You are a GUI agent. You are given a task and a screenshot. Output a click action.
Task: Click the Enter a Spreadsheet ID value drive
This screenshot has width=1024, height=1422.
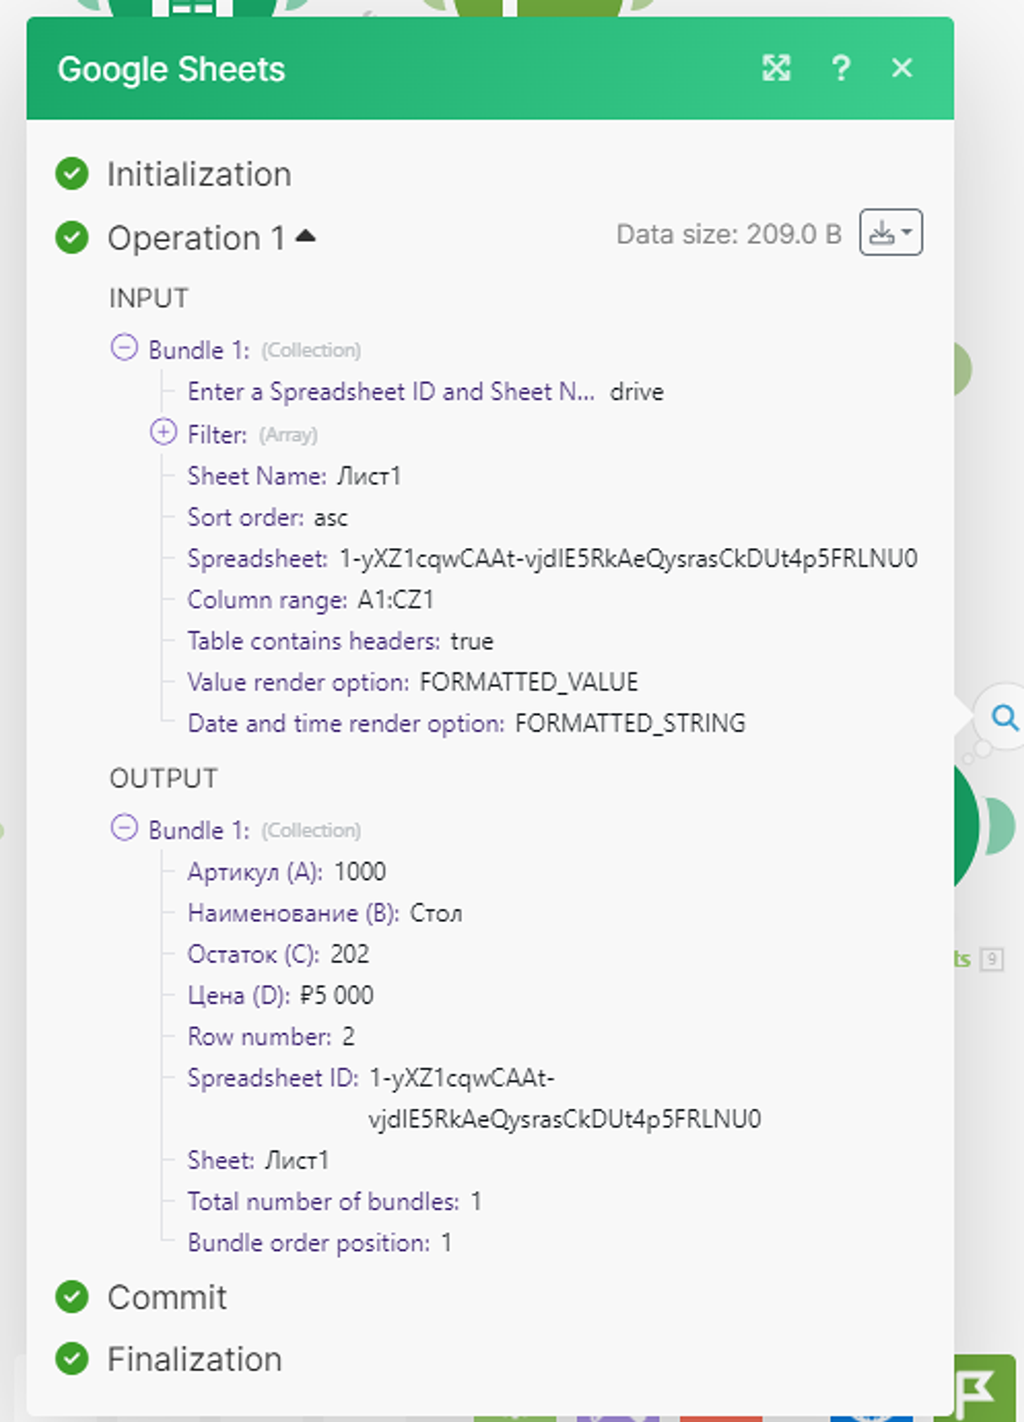pos(637,392)
